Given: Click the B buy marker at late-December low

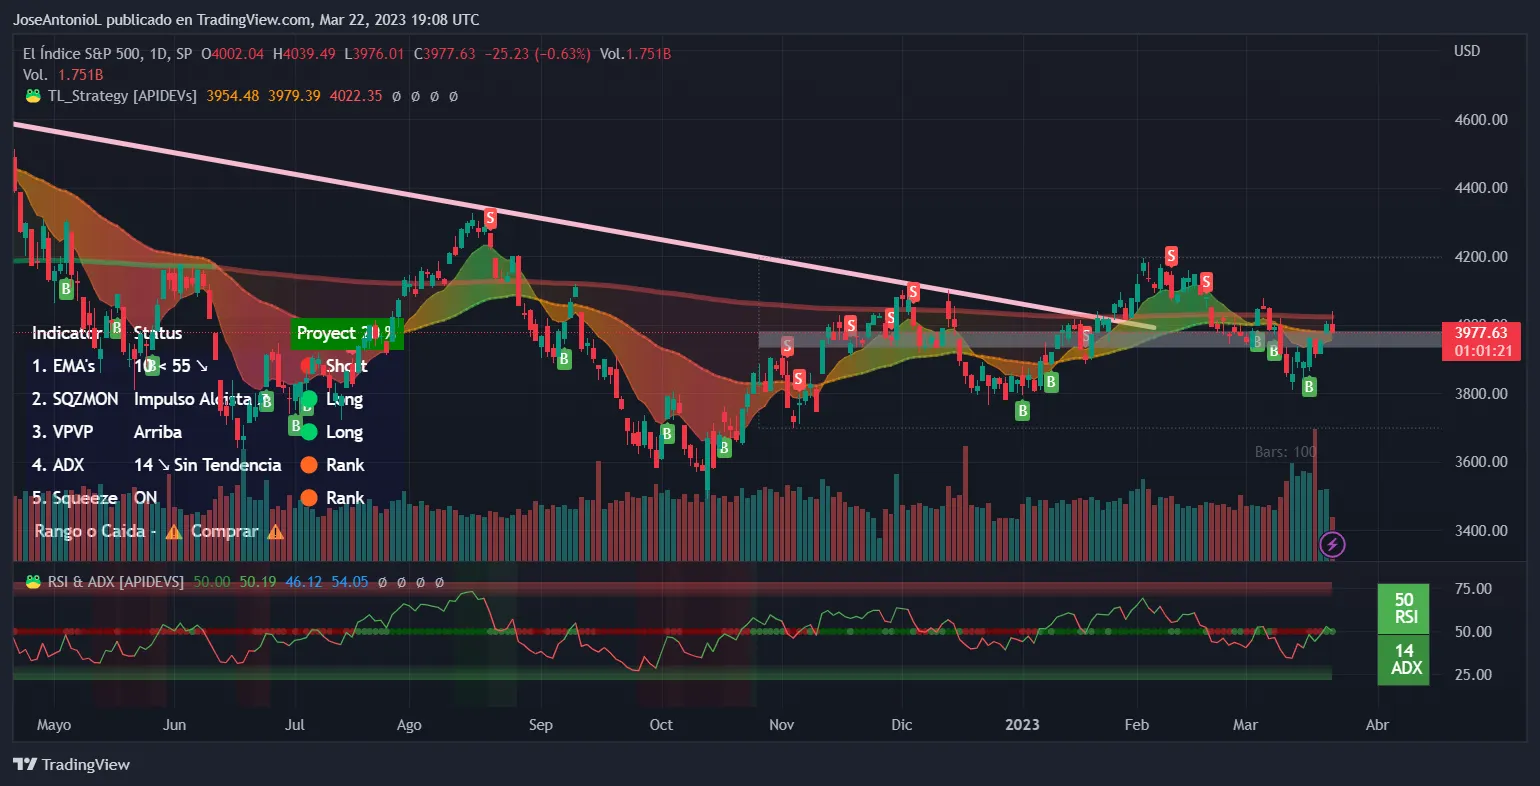Looking at the screenshot, I should click(x=1022, y=410).
